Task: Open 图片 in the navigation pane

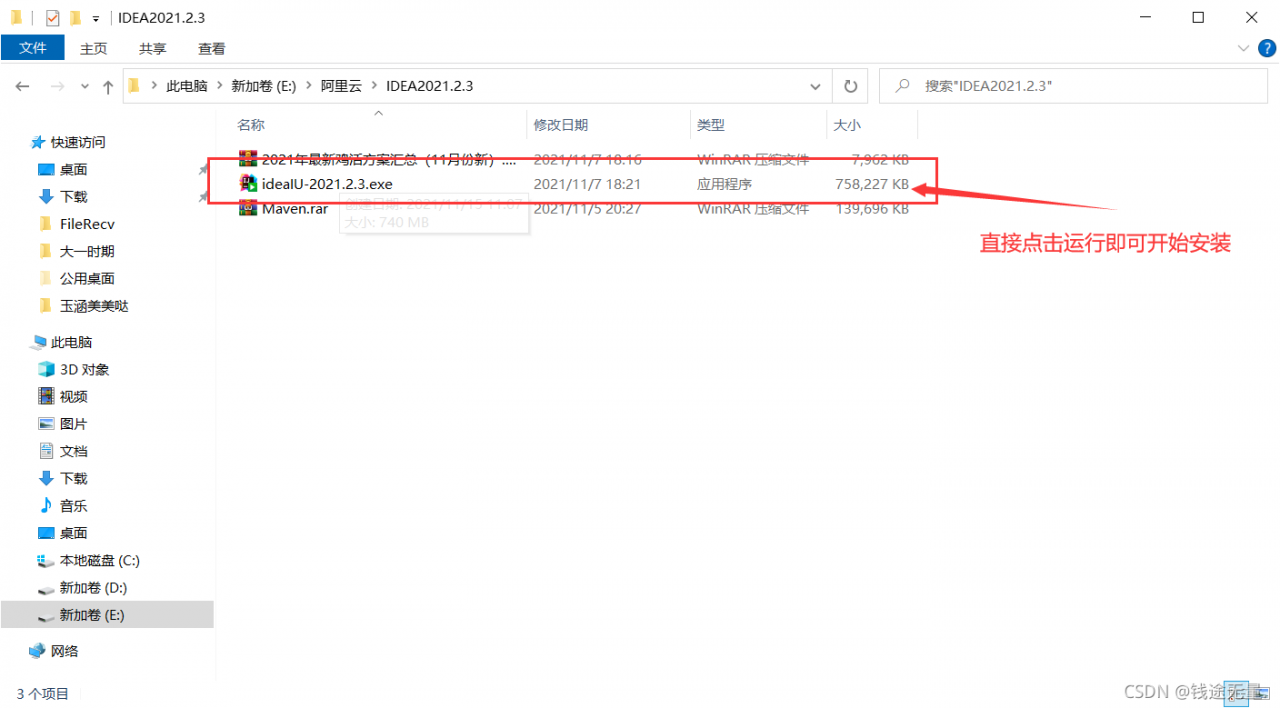Action: click(x=73, y=424)
